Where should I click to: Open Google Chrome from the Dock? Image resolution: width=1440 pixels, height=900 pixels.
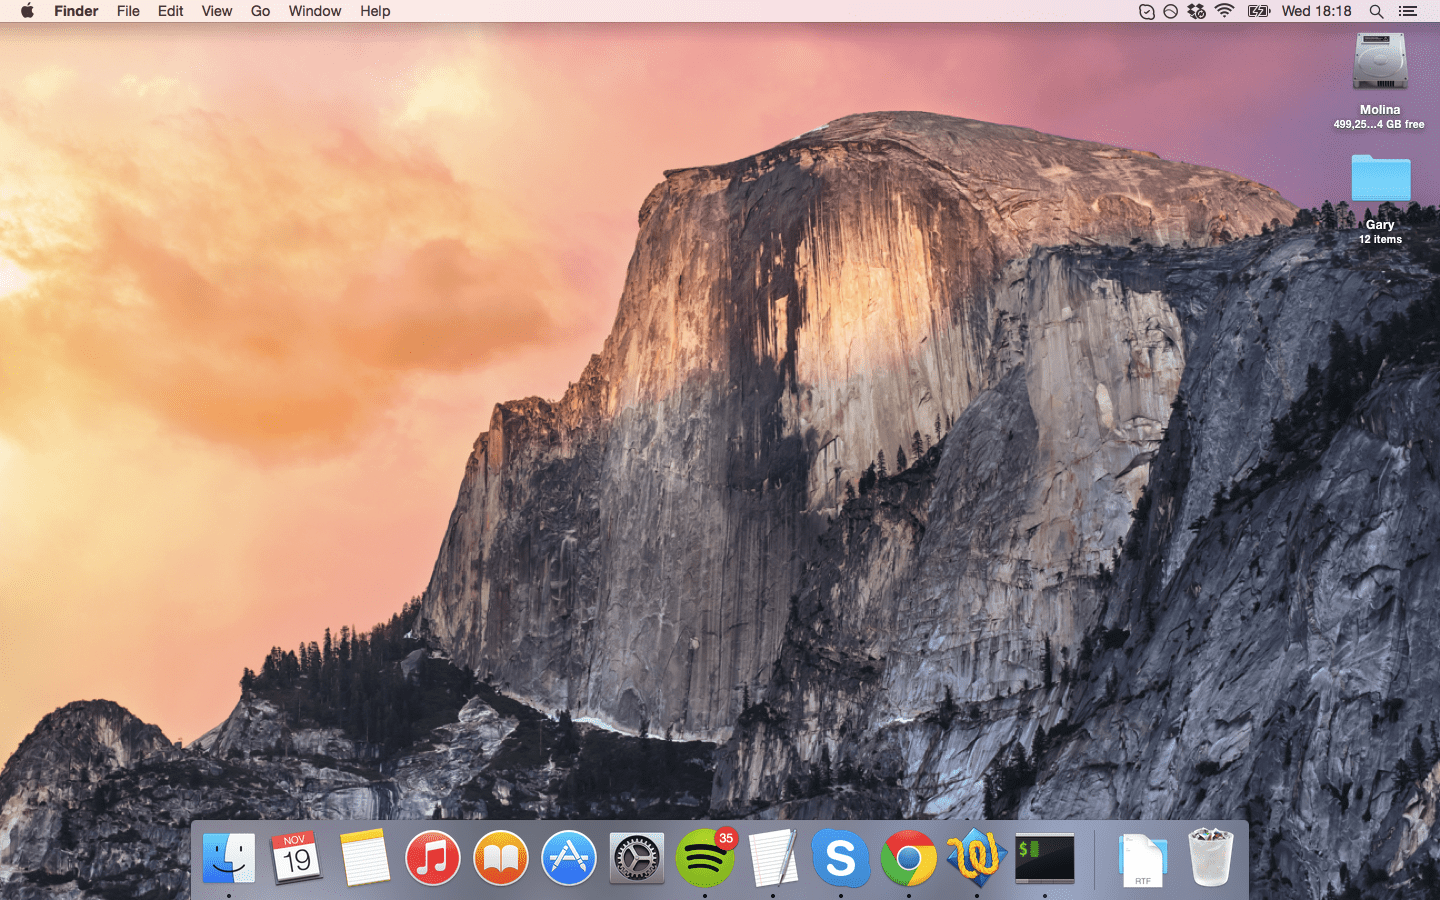point(909,858)
